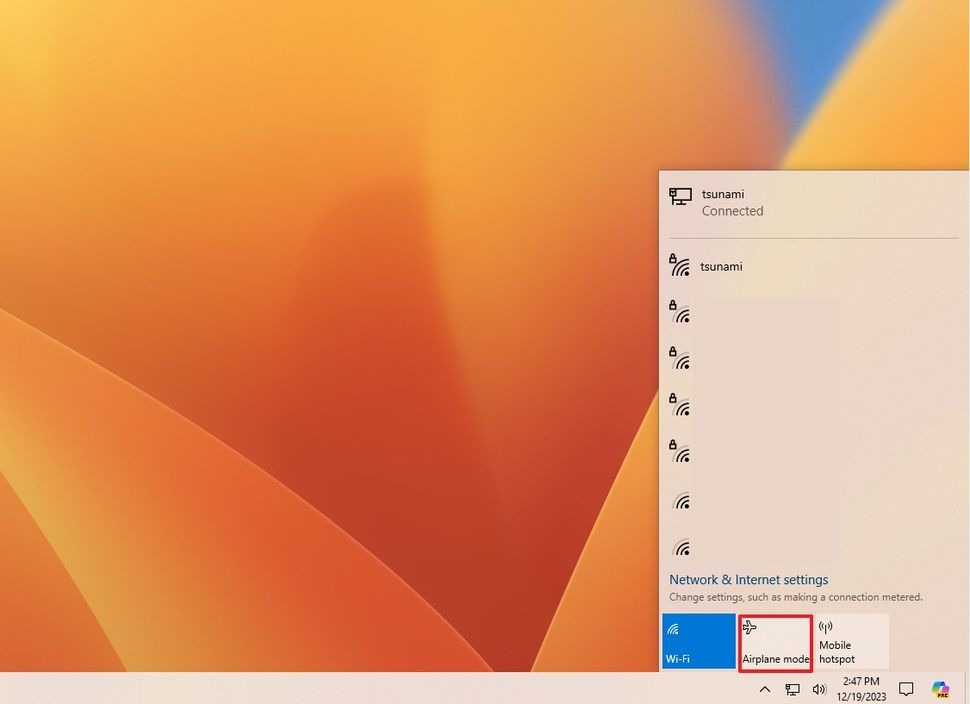Select the connected tsunami Ethernet entry
The height and width of the screenshot is (704, 970).
pos(813,202)
